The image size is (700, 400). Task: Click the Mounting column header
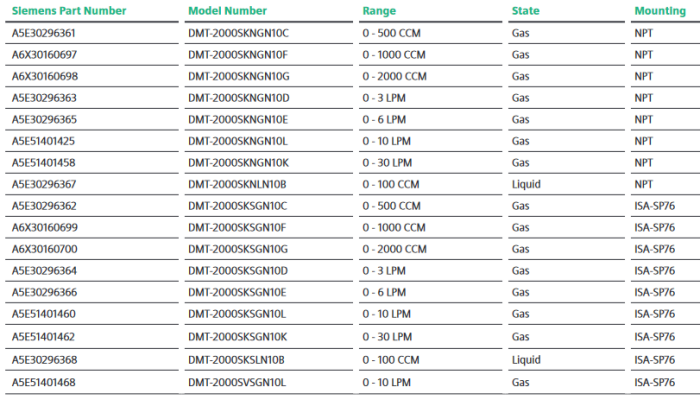pyautogui.click(x=659, y=10)
